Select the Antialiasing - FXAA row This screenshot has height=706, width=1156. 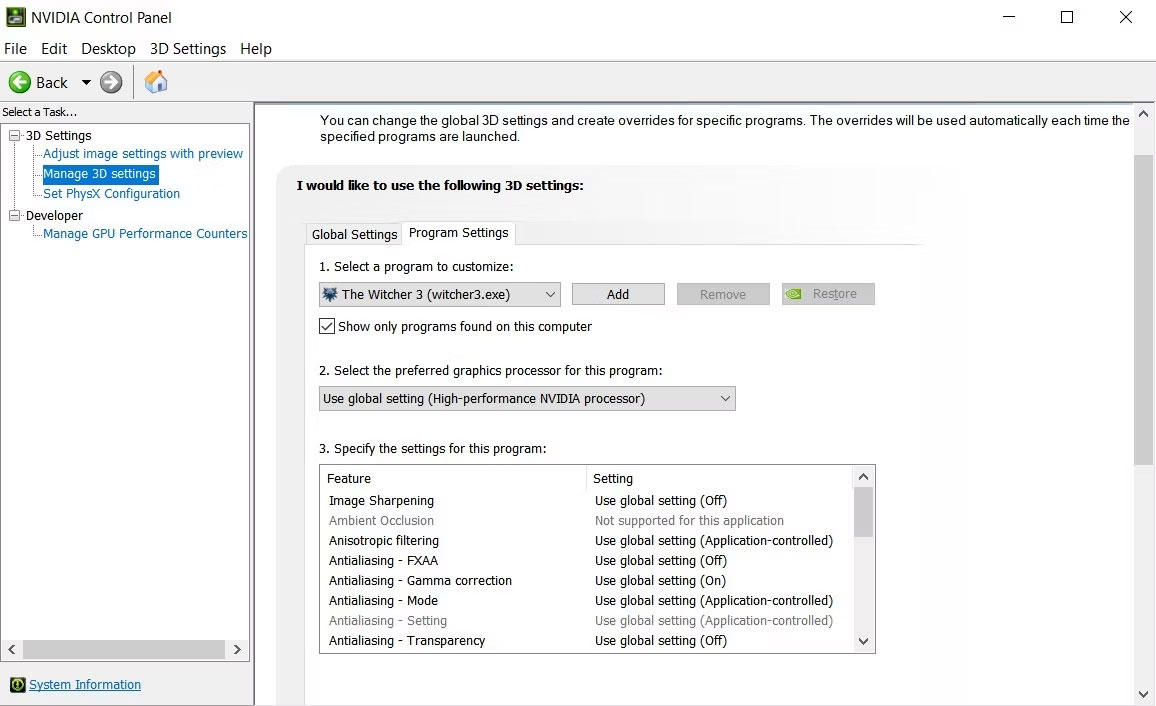586,560
